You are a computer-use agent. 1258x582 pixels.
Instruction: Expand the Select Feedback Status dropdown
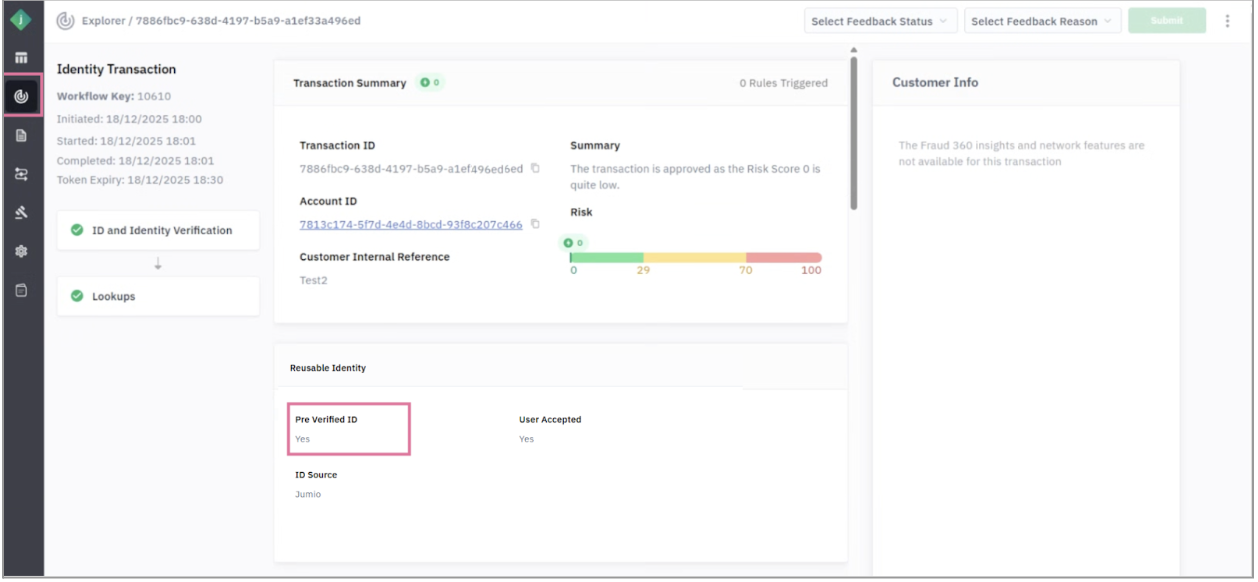880,21
